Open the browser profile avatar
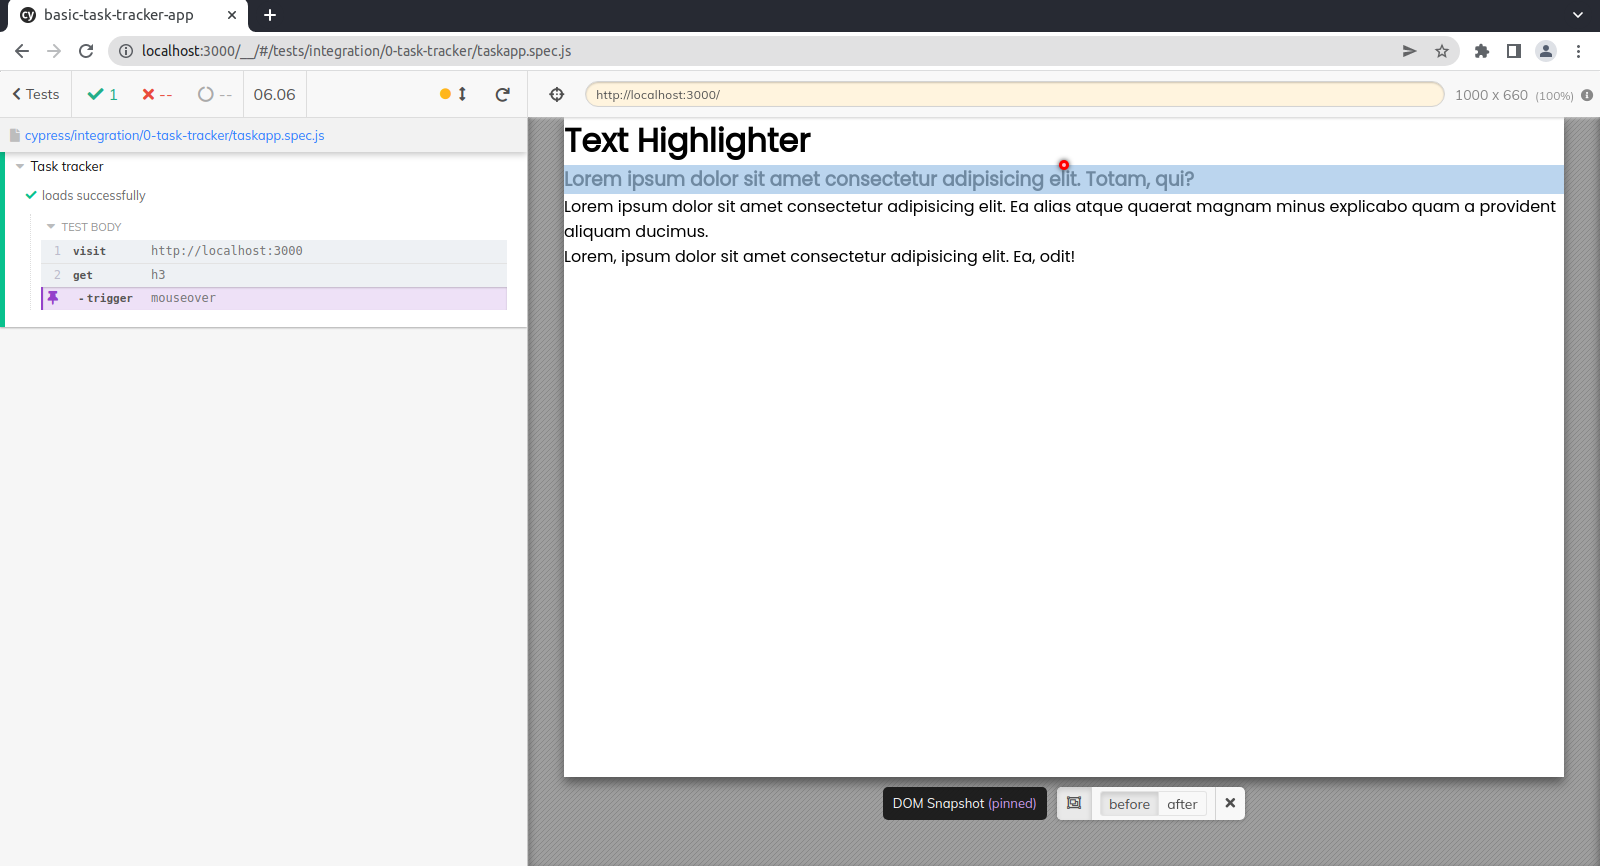This screenshot has height=866, width=1600. 1546,51
